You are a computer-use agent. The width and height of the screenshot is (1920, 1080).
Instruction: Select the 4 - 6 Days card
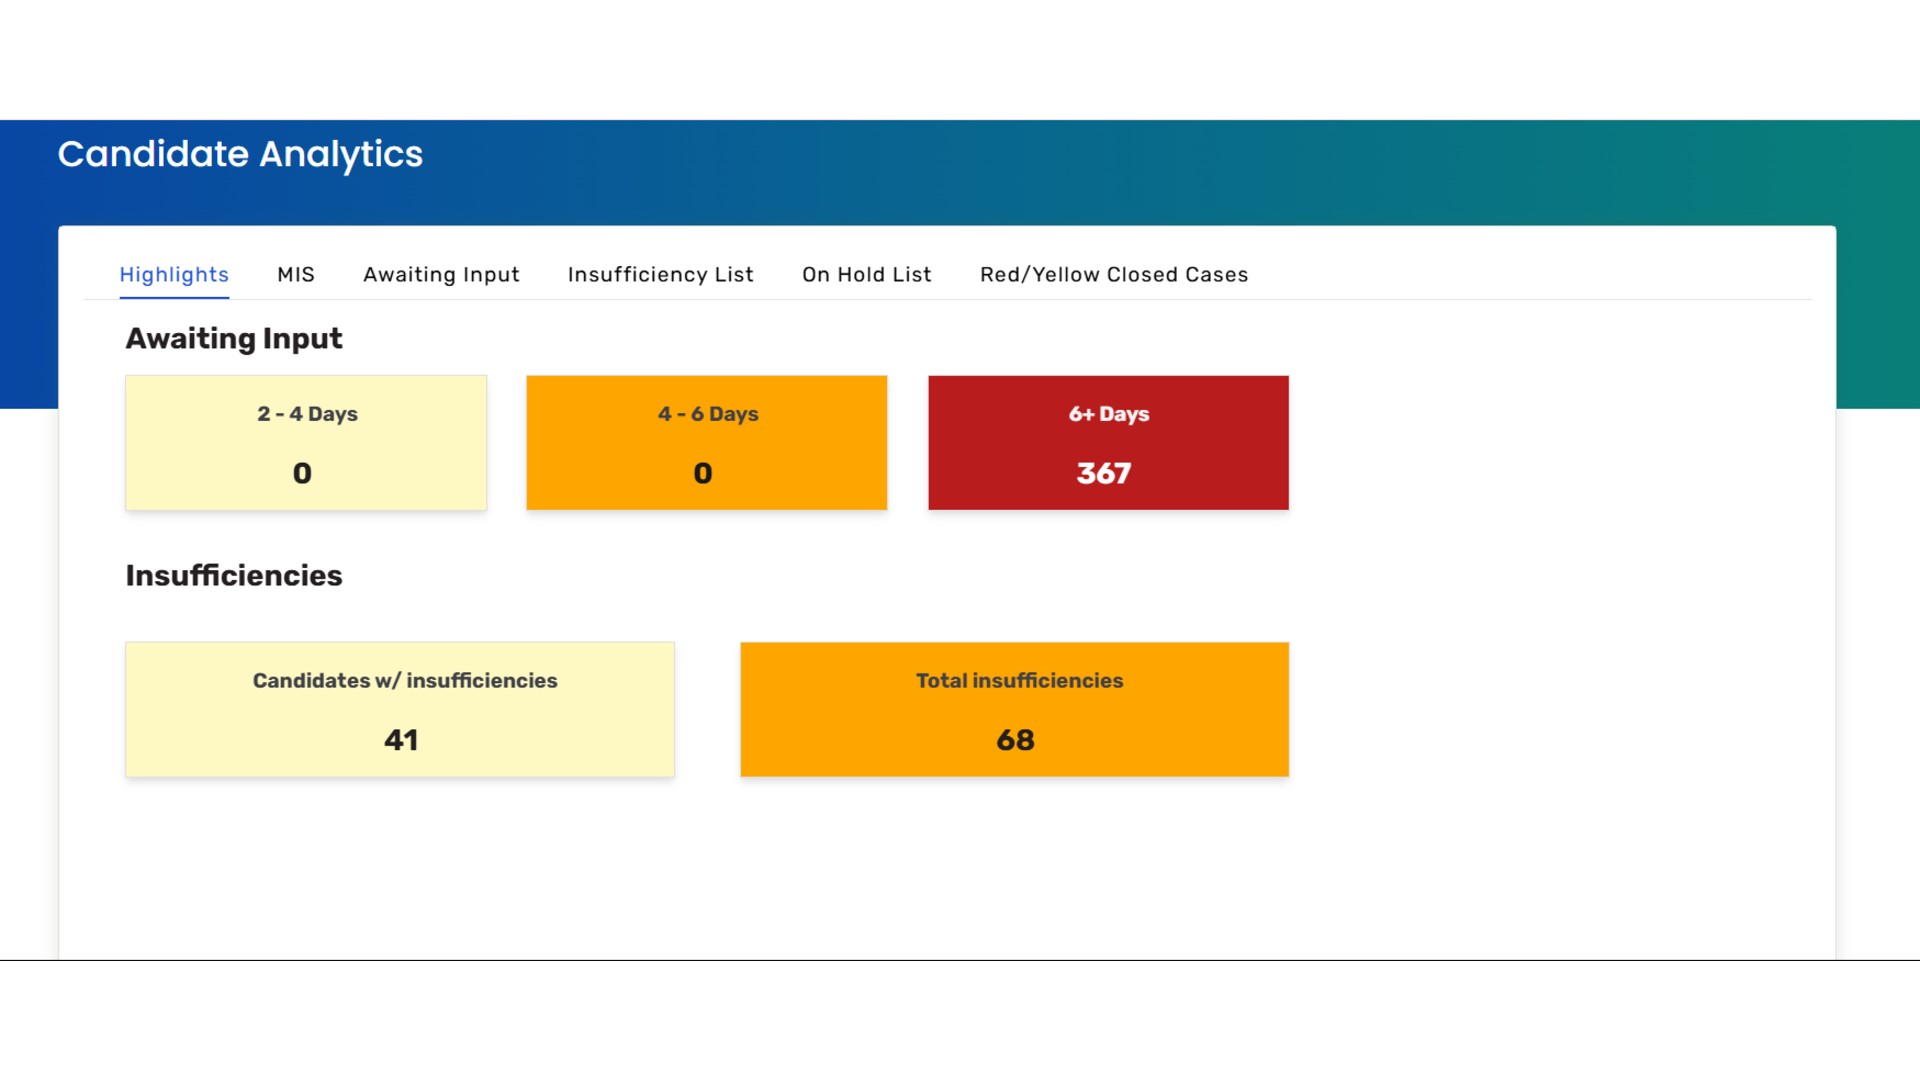pyautogui.click(x=706, y=442)
